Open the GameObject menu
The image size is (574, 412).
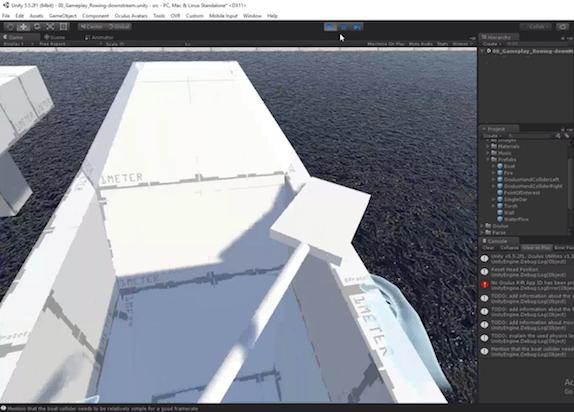tap(63, 16)
